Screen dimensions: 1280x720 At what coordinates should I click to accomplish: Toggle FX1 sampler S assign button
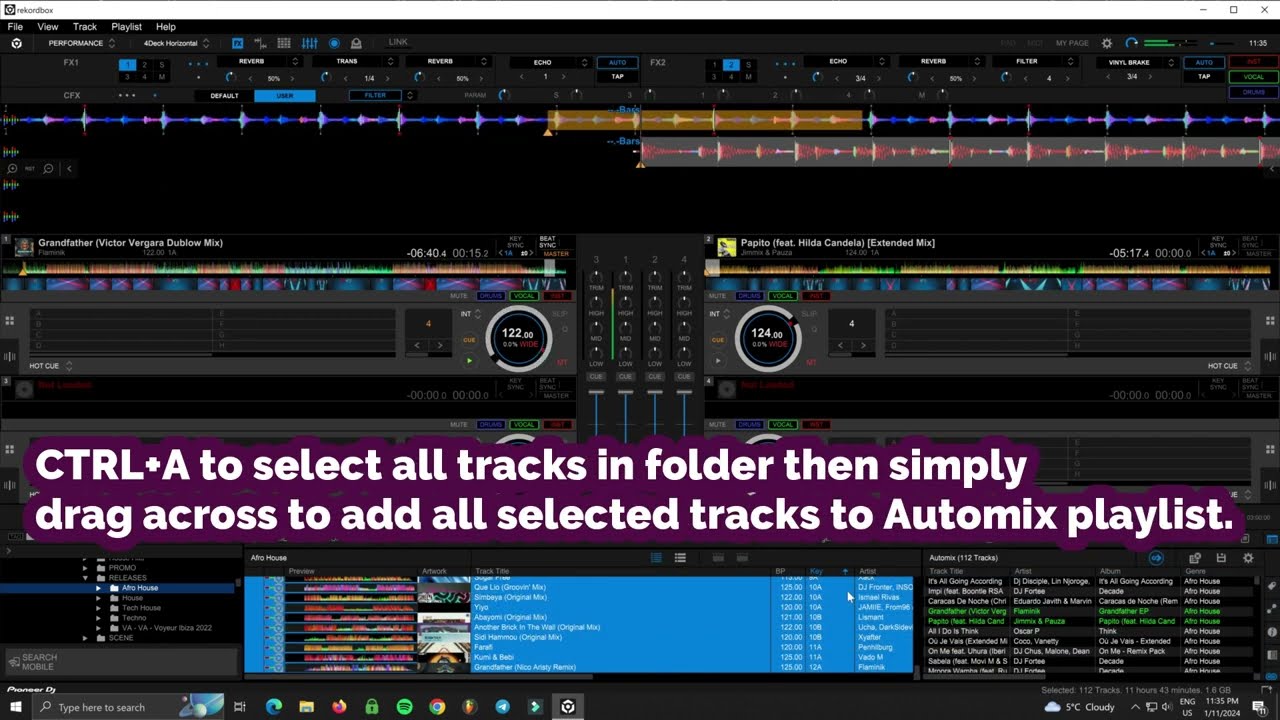click(x=162, y=65)
